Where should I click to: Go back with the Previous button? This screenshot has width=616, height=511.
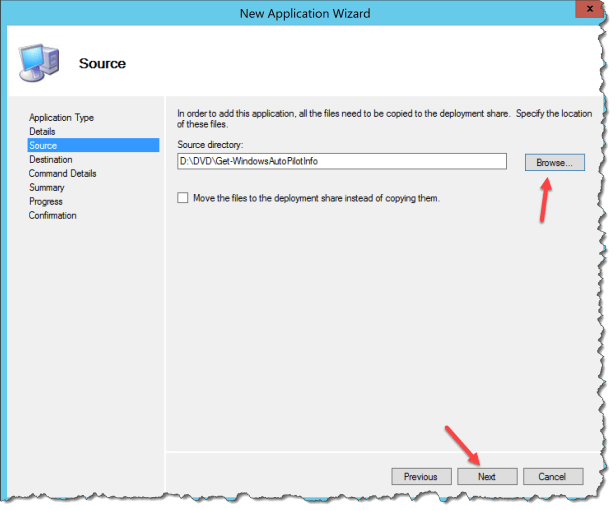tap(421, 477)
